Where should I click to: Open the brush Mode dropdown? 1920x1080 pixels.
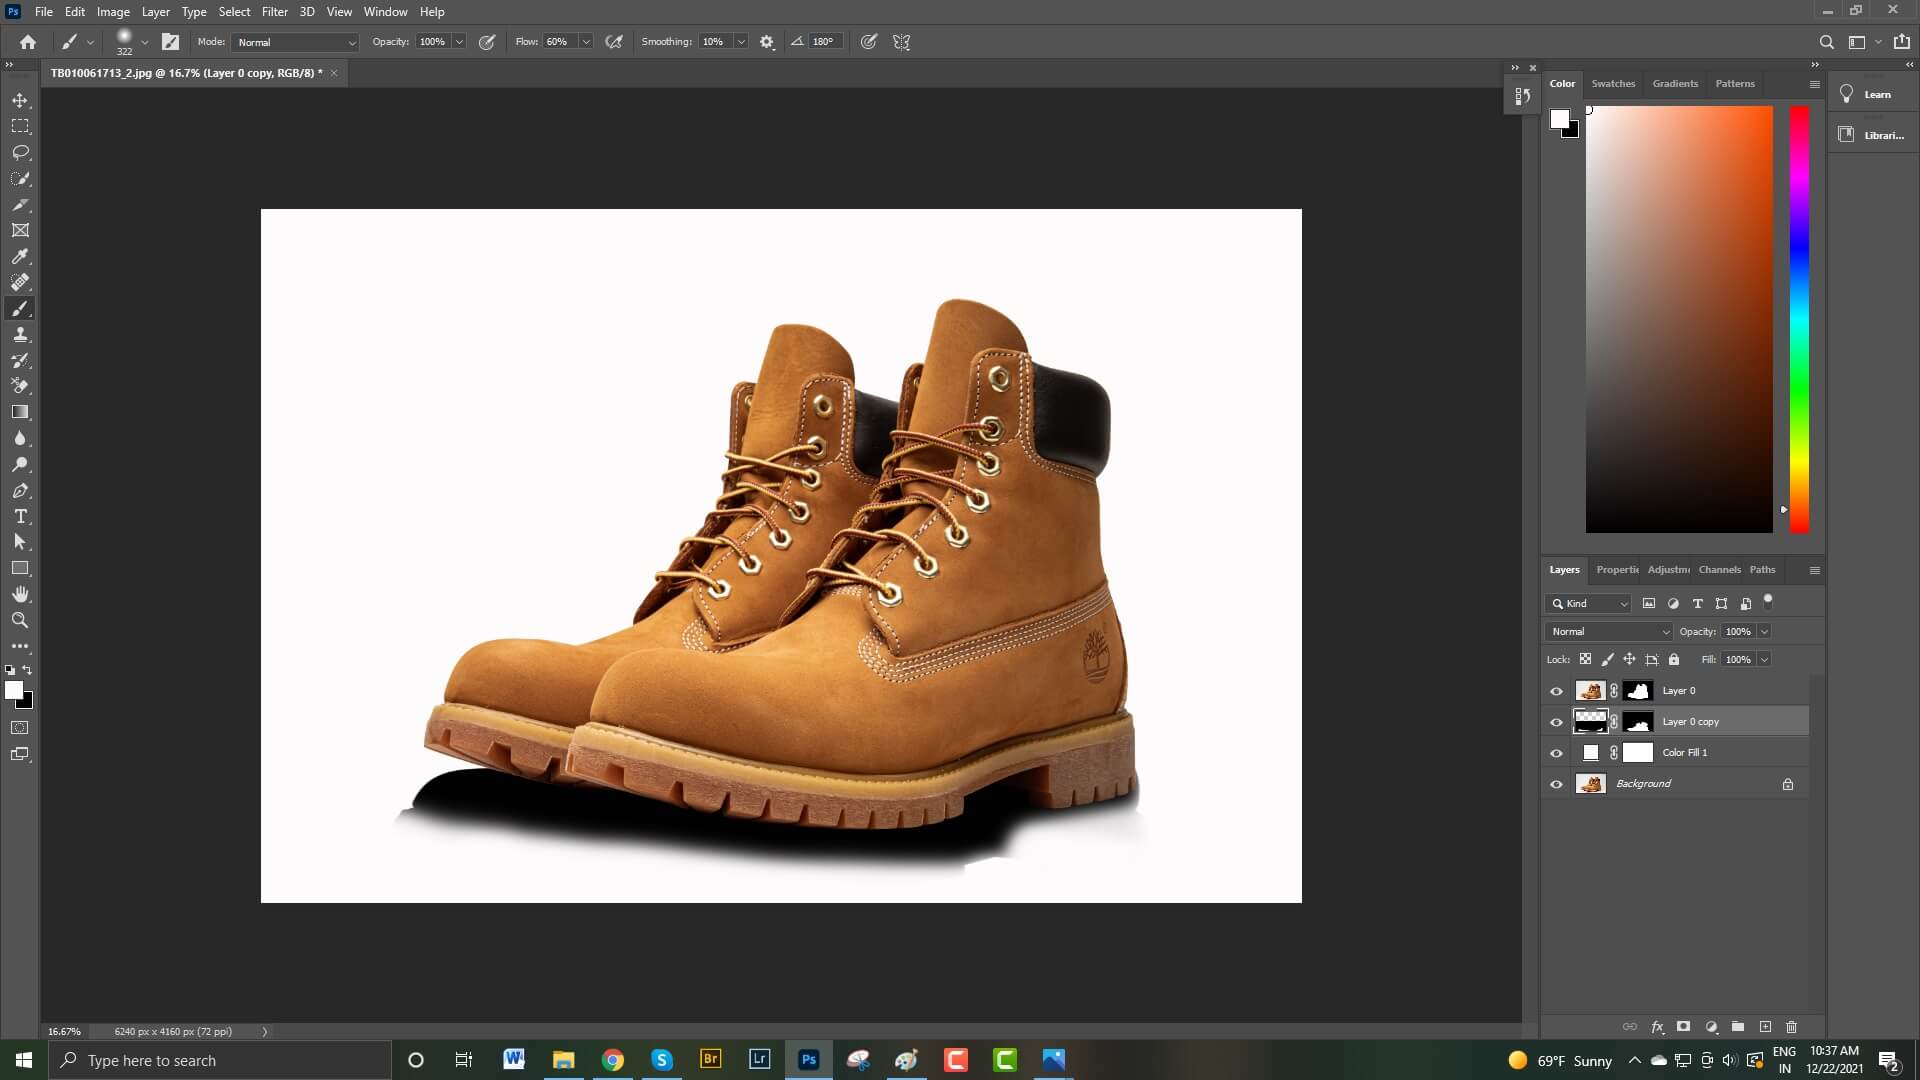coord(296,42)
